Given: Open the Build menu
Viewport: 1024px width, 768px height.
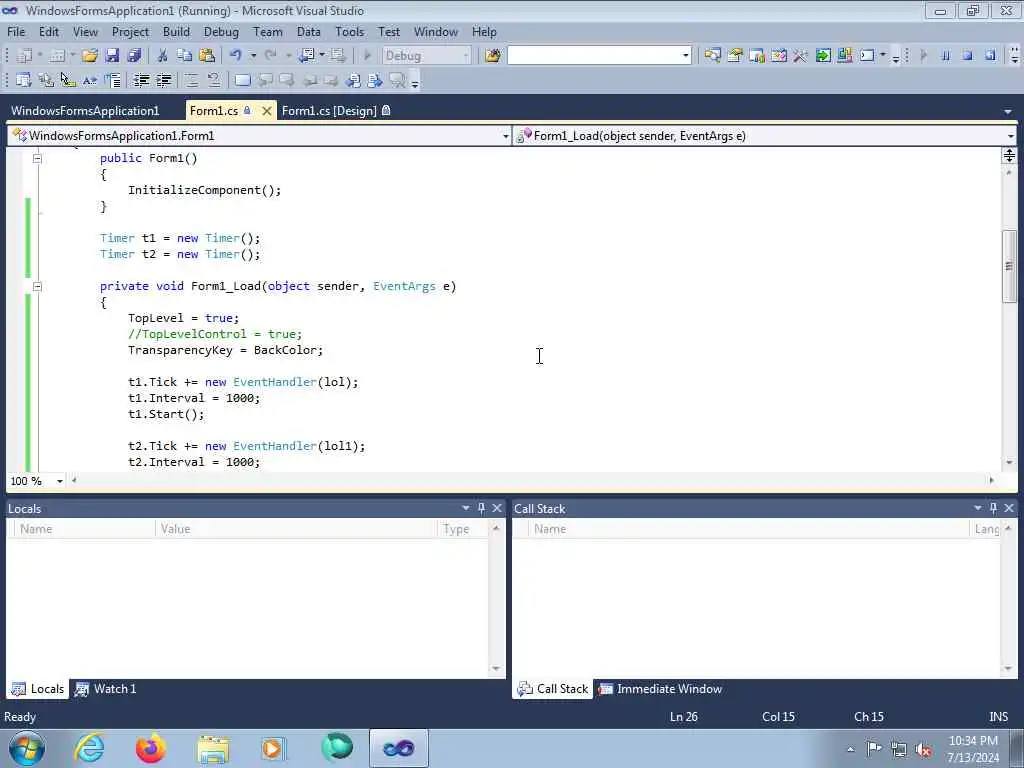Looking at the screenshot, I should tap(176, 31).
